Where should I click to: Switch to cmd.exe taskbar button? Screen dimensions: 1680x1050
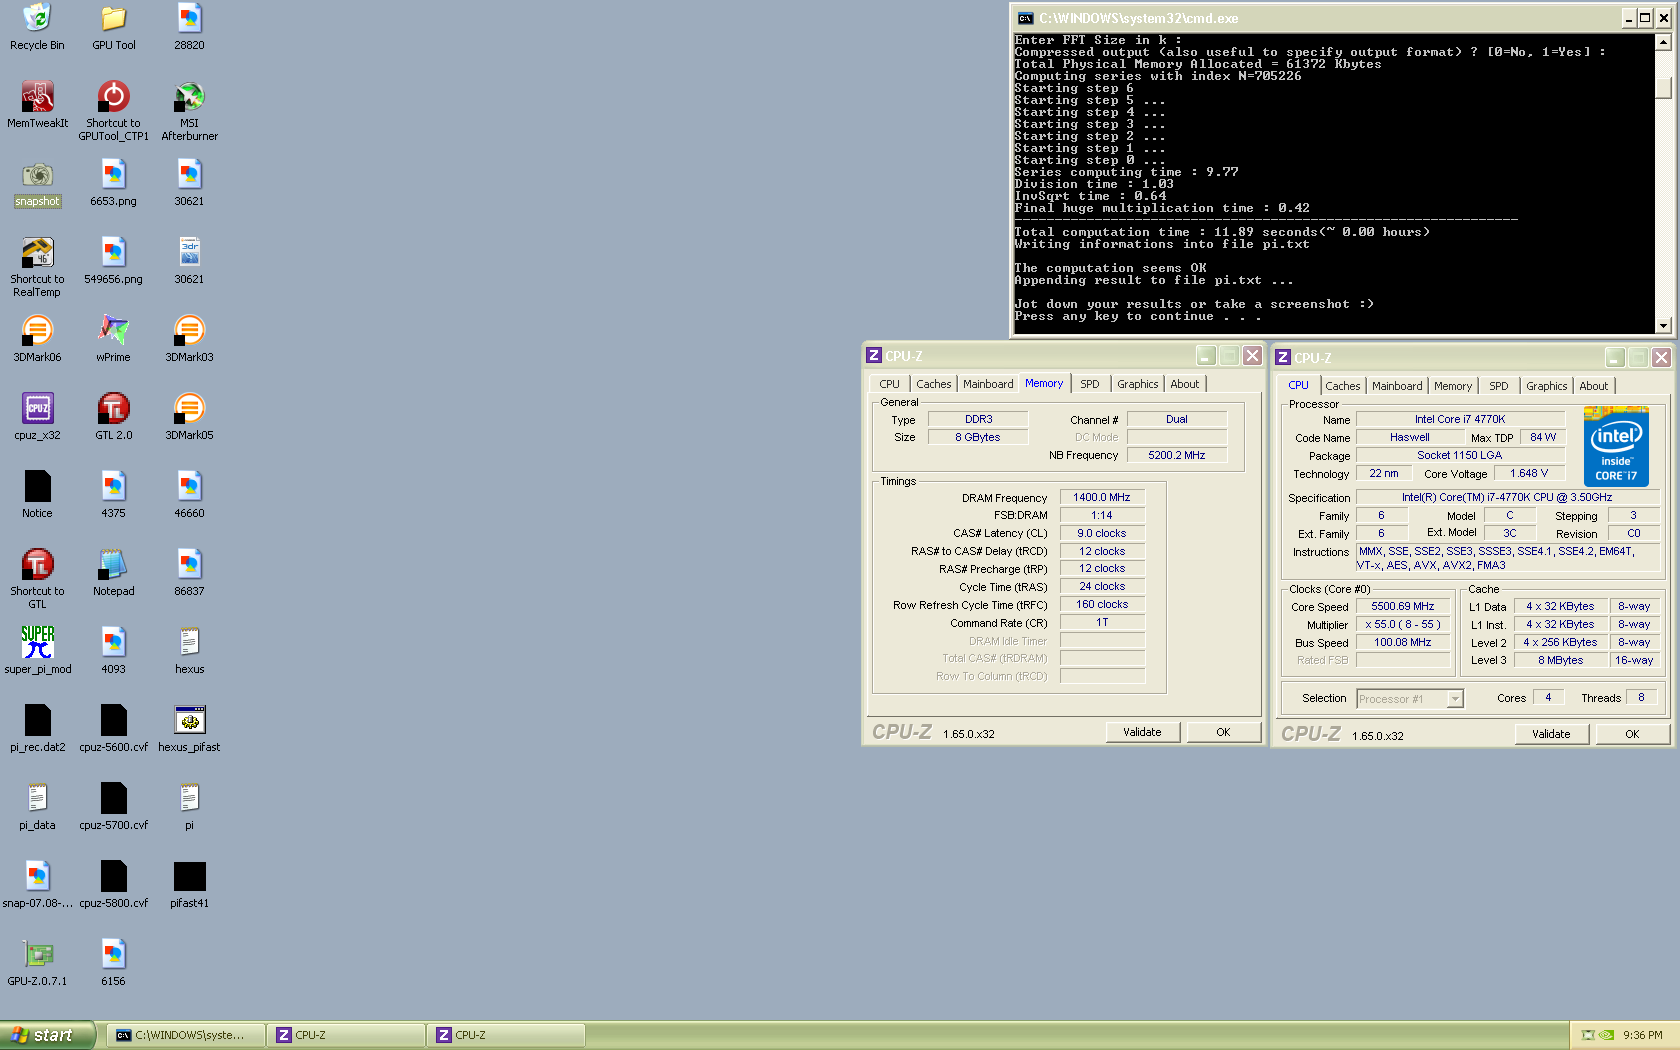pos(187,1035)
